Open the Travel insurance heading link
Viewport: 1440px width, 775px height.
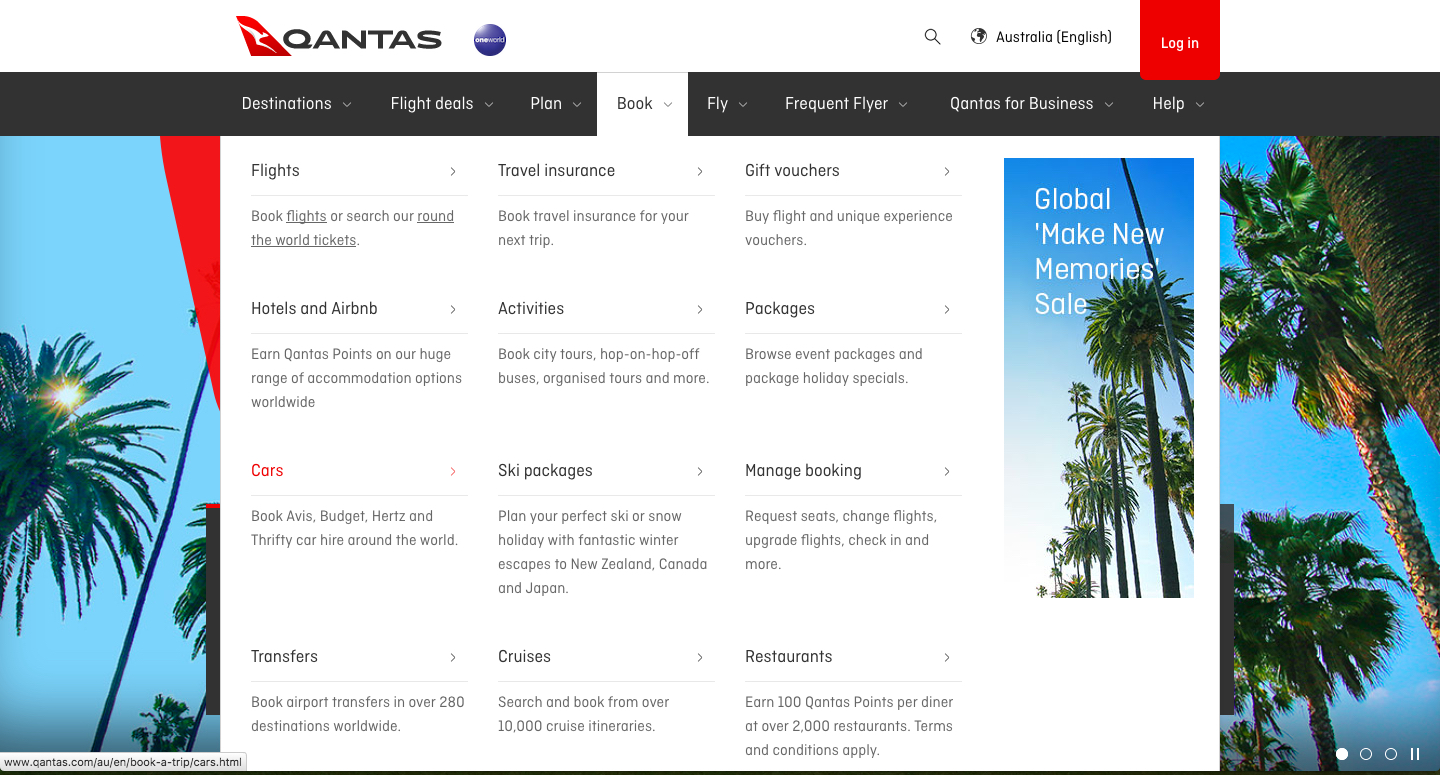coord(556,171)
